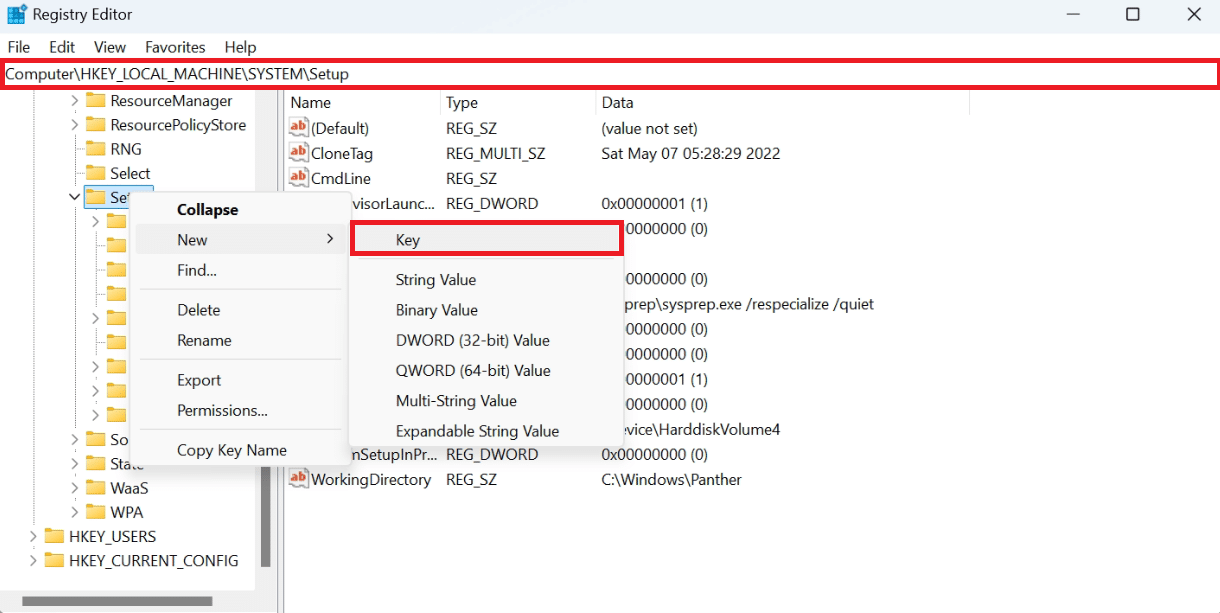
Task: Click the Registry Editor app icon in title bar
Action: coord(16,15)
